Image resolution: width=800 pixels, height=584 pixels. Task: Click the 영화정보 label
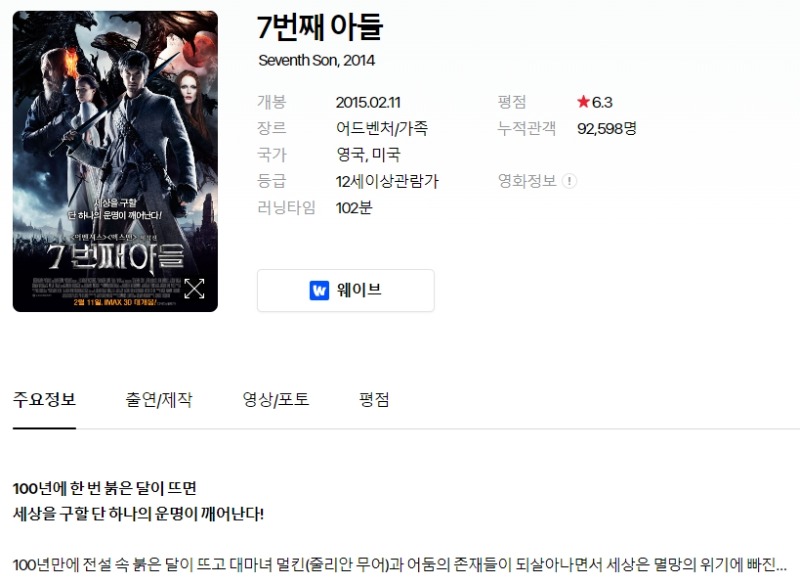pyautogui.click(x=527, y=181)
